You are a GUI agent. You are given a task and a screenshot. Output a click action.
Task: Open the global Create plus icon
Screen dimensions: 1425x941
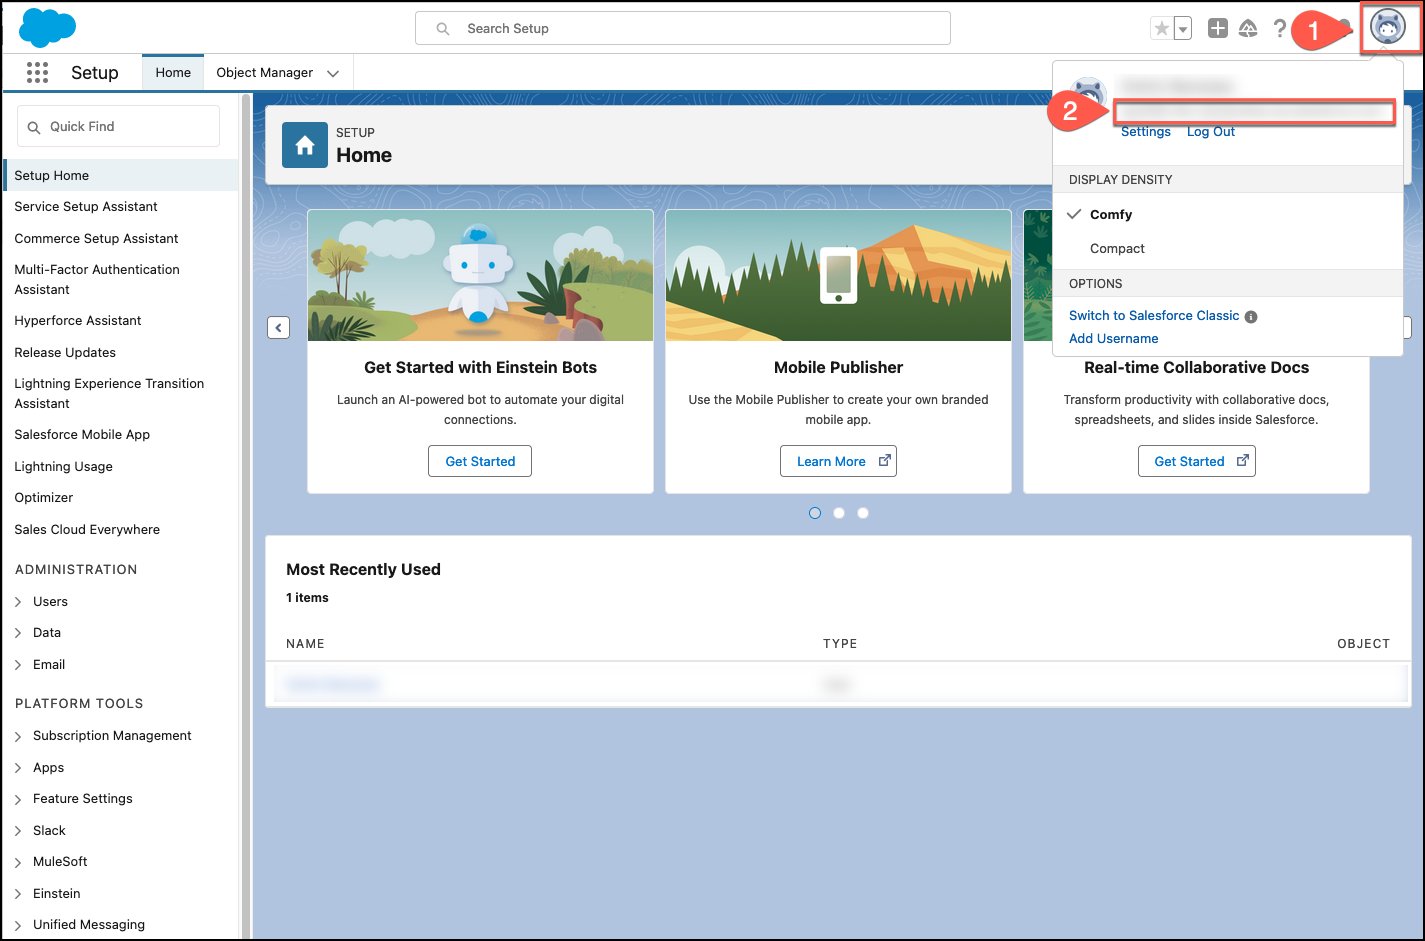1217,28
